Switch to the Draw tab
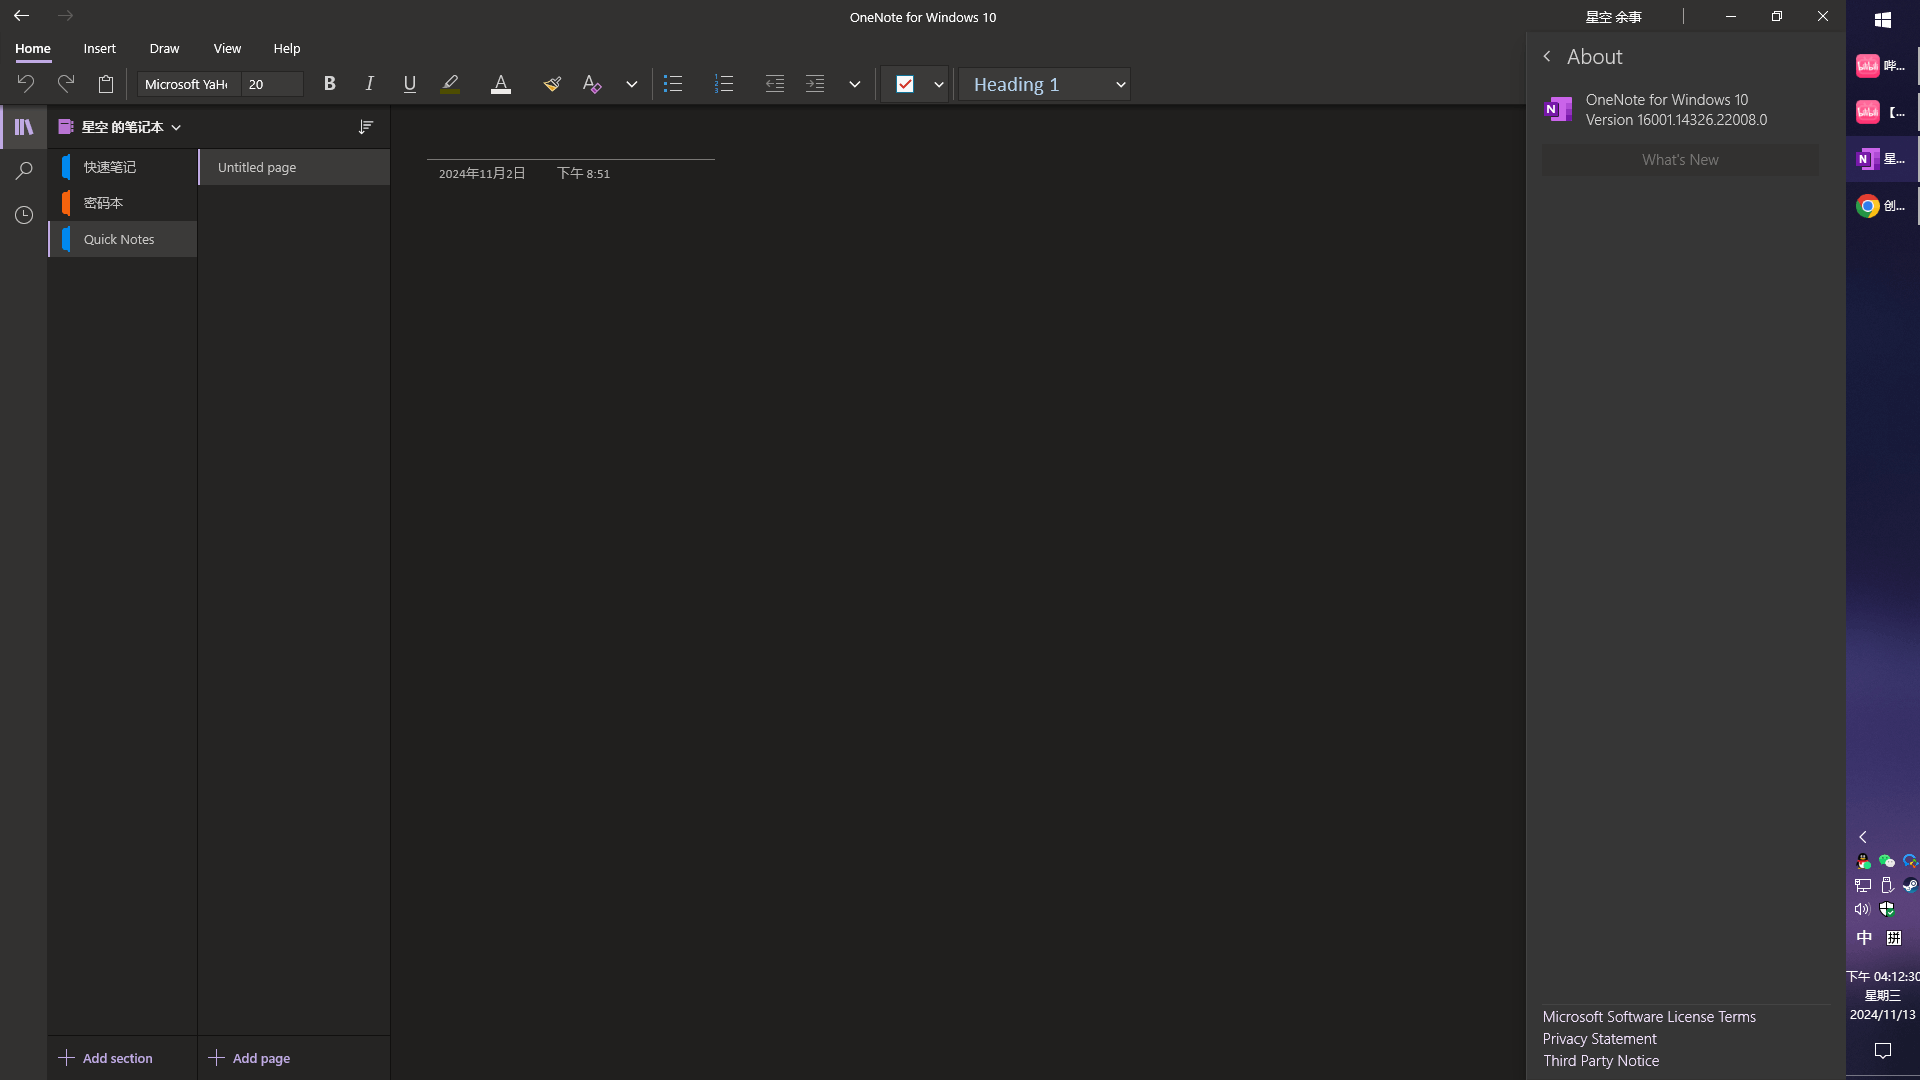1920x1080 pixels. click(x=163, y=48)
